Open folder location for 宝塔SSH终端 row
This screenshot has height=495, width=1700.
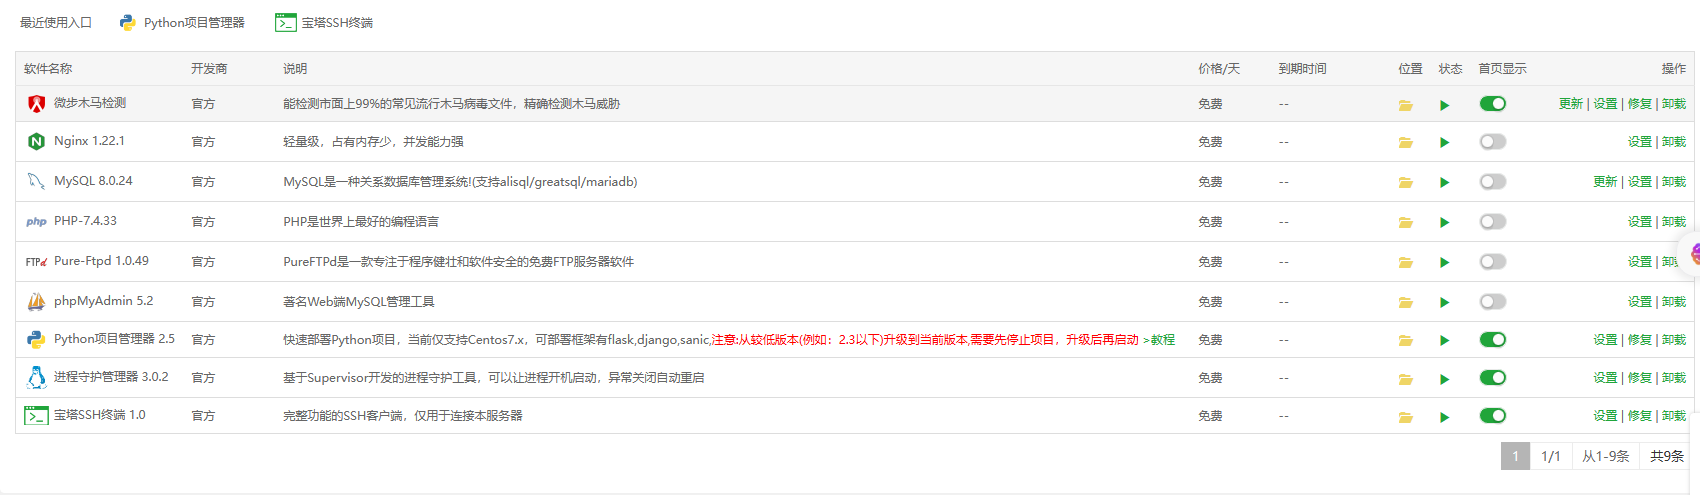[1405, 417]
